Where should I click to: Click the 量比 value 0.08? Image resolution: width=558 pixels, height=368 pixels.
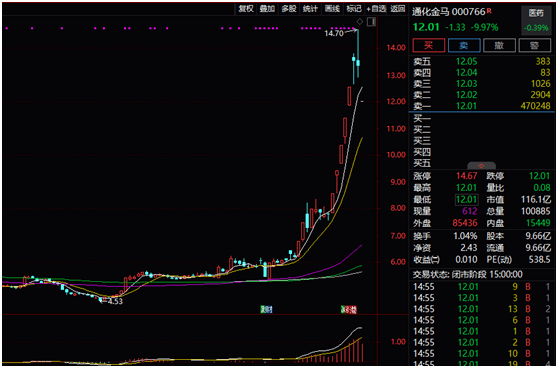[x=542, y=188]
